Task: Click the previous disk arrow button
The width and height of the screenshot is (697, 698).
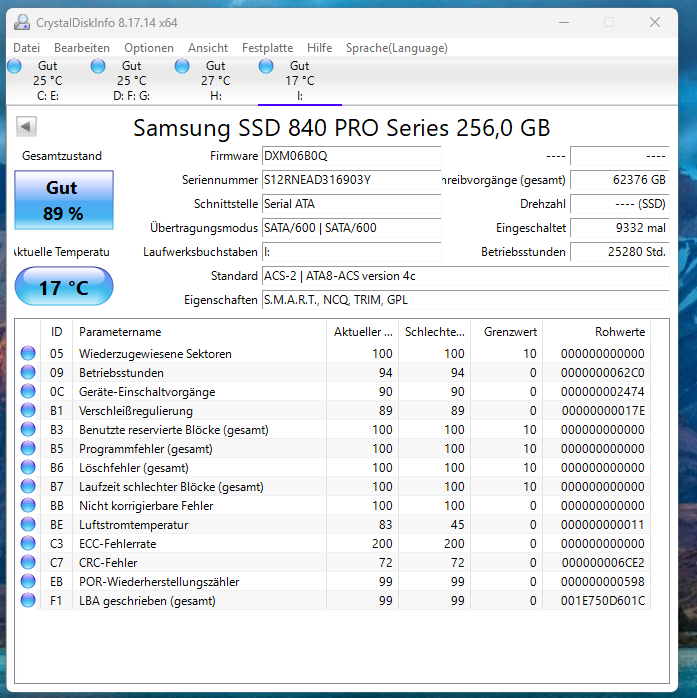Action: 26,127
